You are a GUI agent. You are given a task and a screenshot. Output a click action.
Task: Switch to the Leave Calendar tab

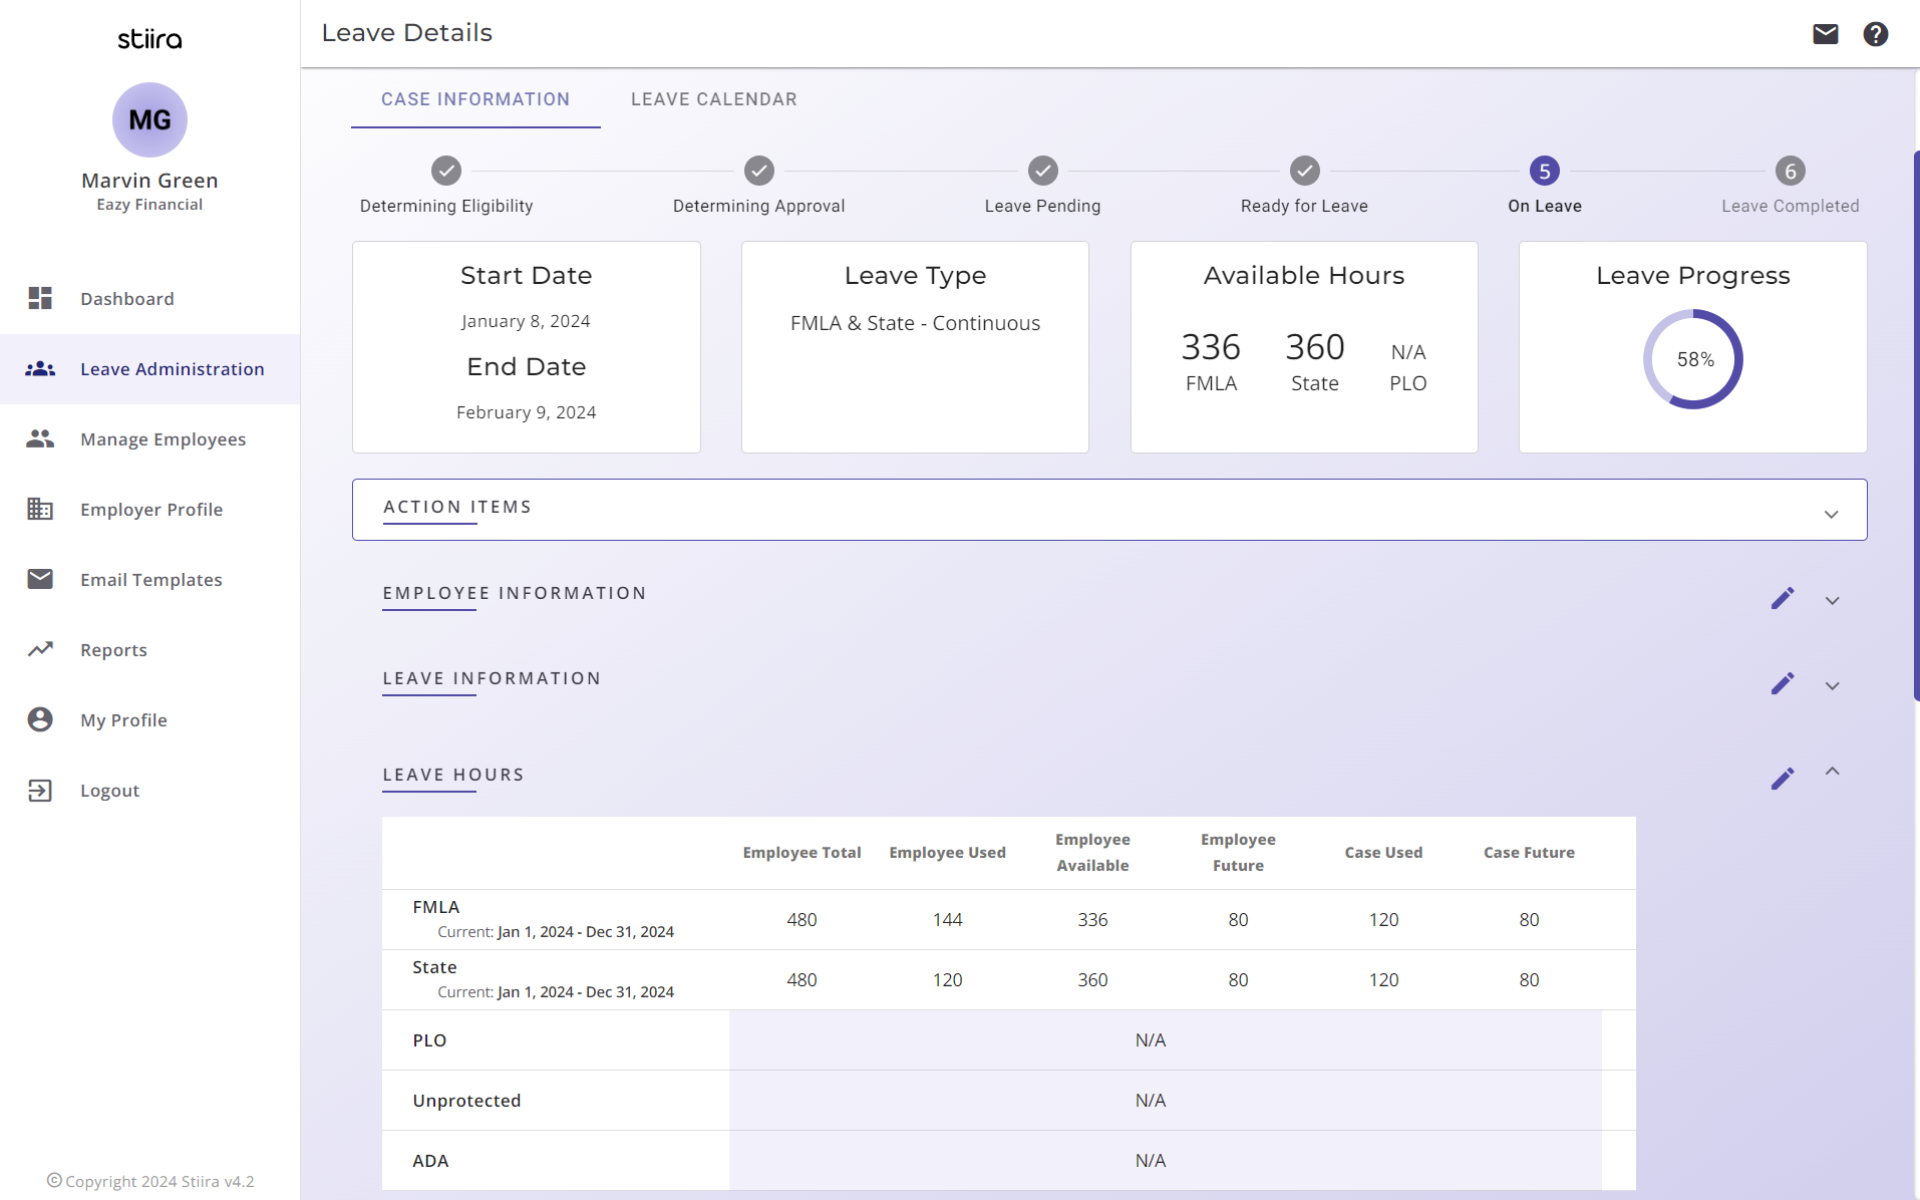[x=713, y=99]
